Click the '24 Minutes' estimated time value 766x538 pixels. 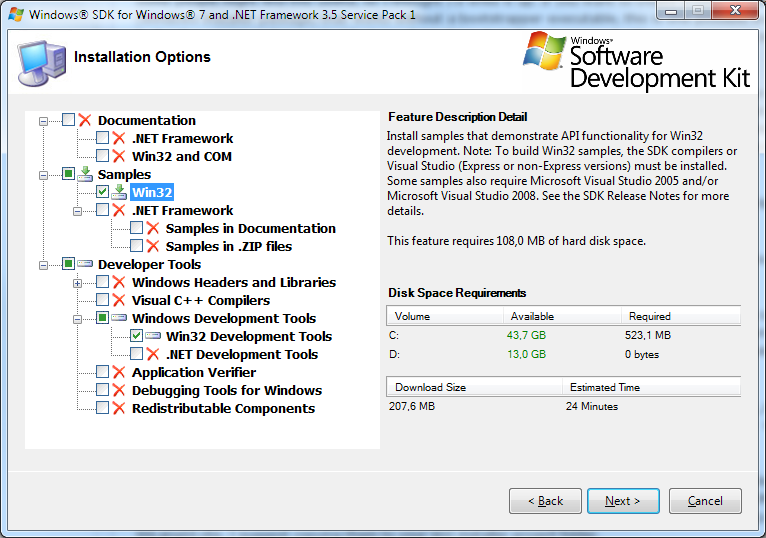coord(592,406)
